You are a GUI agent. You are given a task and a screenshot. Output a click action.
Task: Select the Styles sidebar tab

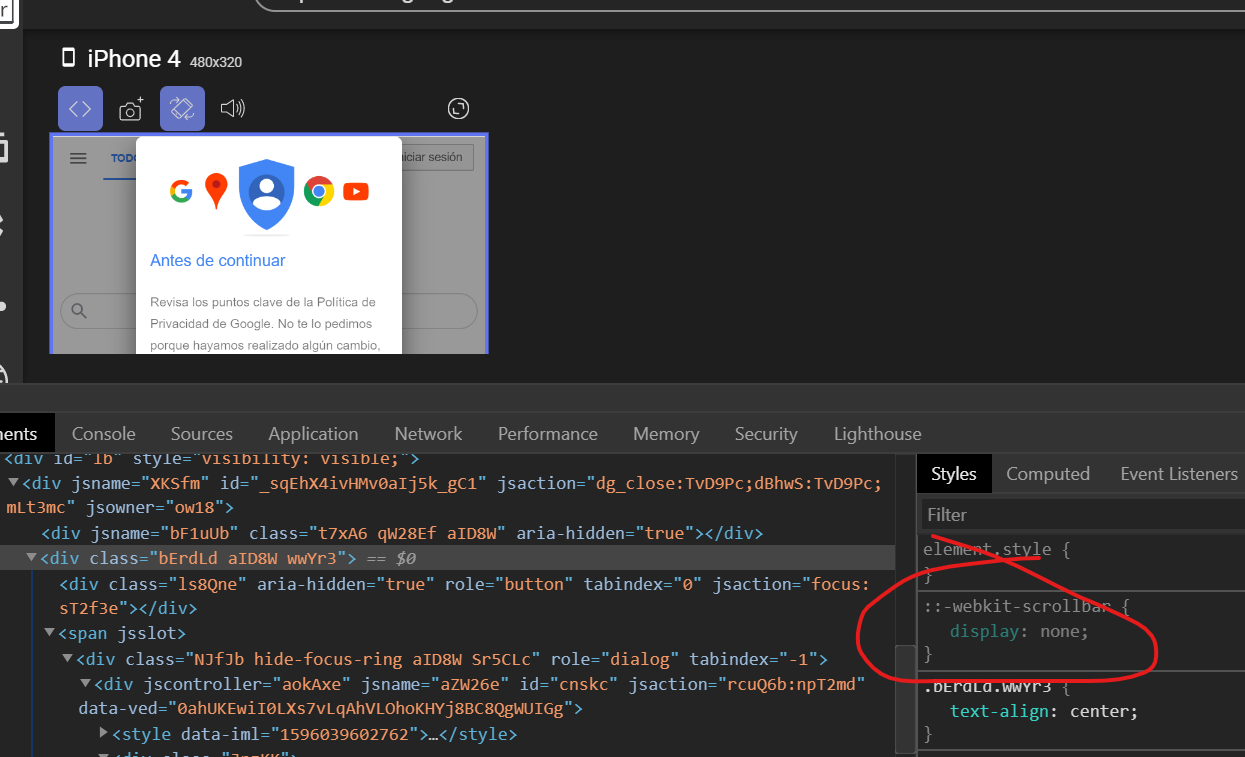pyautogui.click(x=954, y=474)
